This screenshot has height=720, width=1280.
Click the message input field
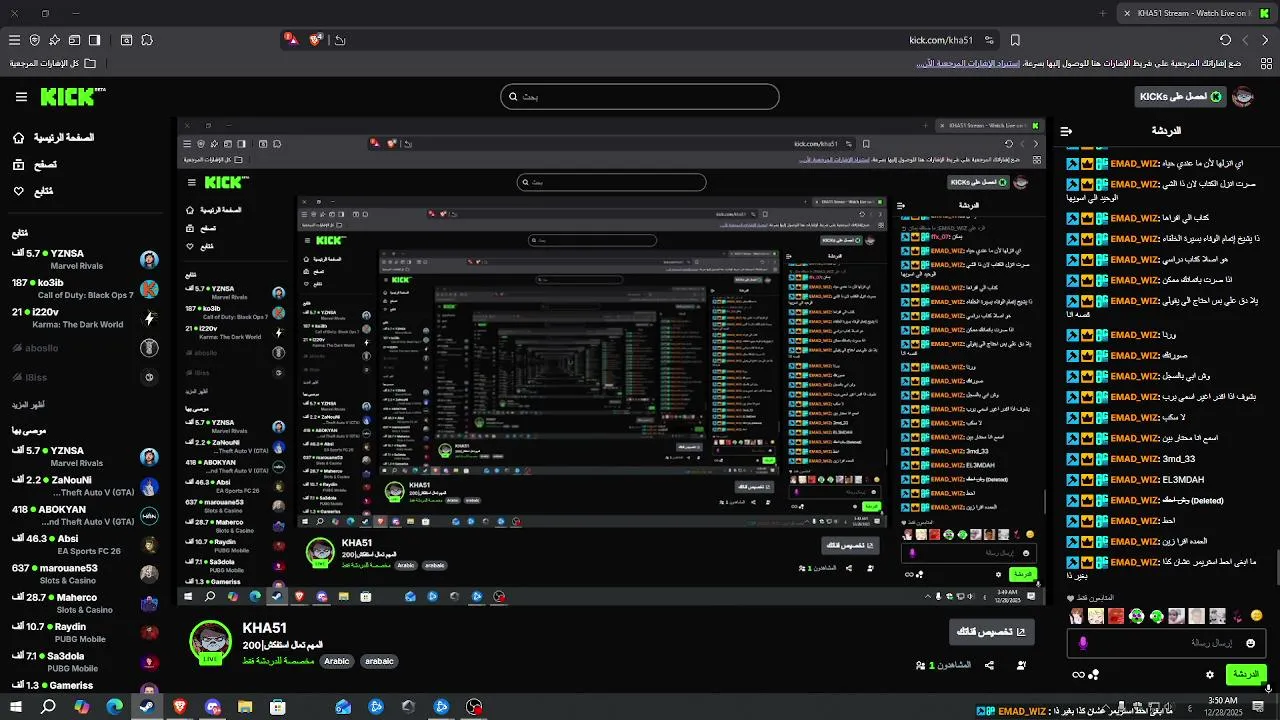pyautogui.click(x=1166, y=643)
